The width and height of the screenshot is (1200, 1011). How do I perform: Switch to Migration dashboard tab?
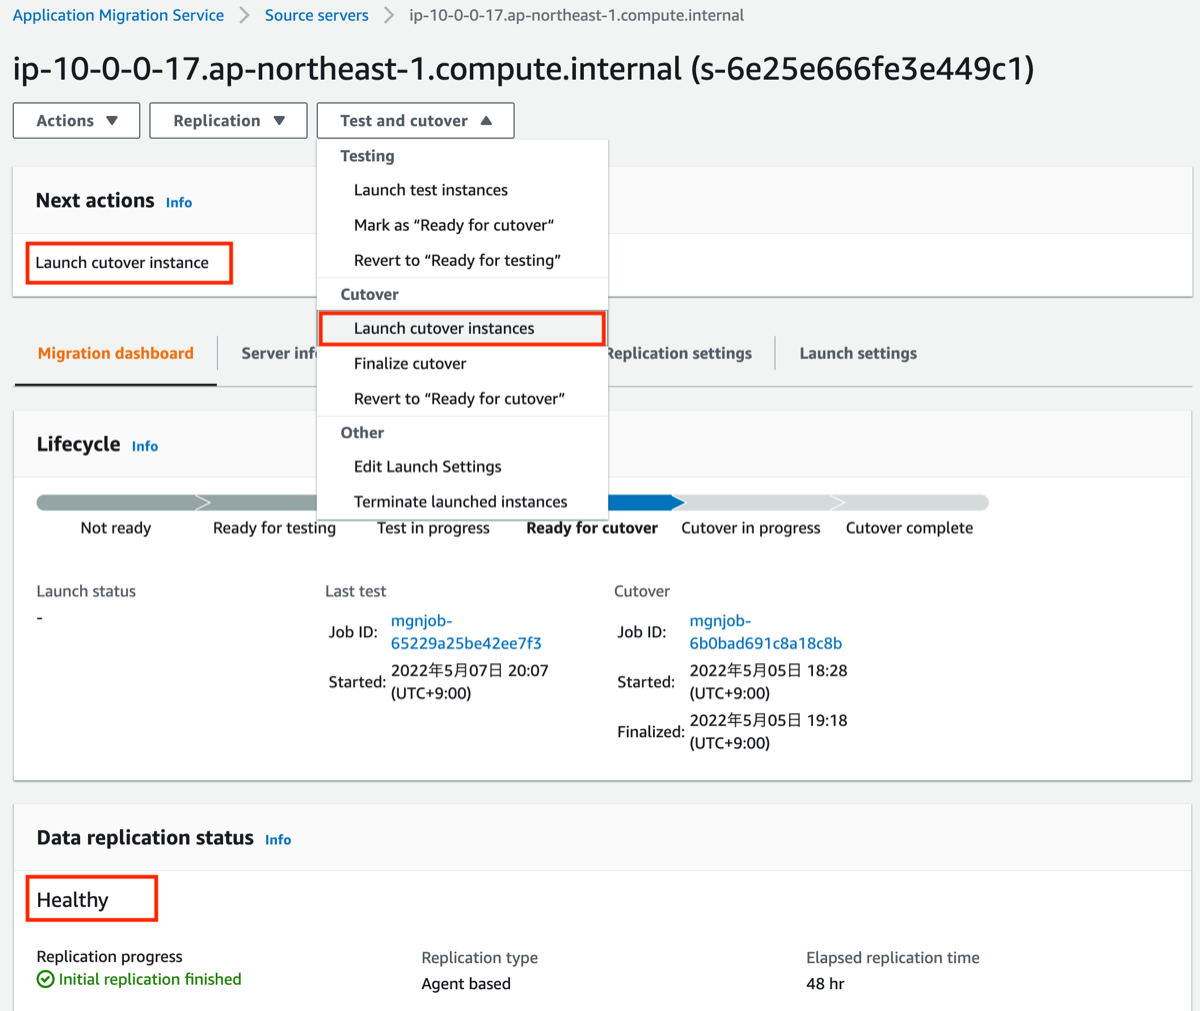coord(116,353)
